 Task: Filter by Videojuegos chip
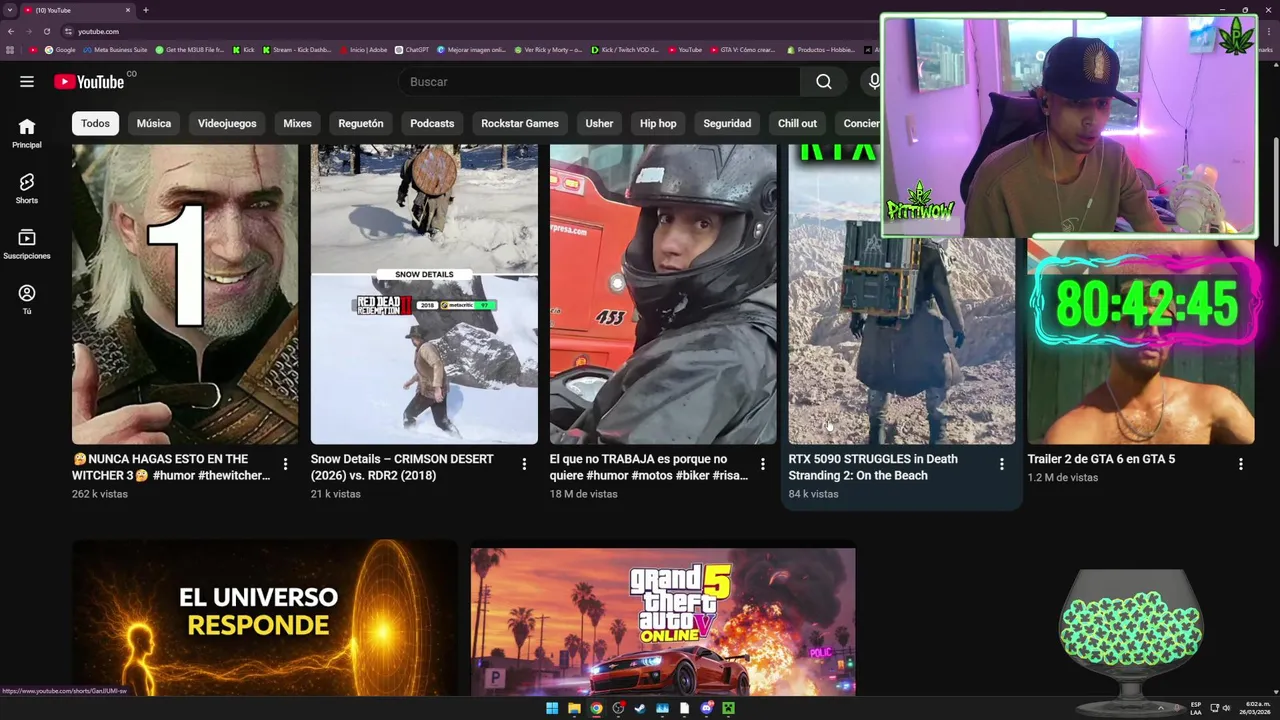click(227, 123)
